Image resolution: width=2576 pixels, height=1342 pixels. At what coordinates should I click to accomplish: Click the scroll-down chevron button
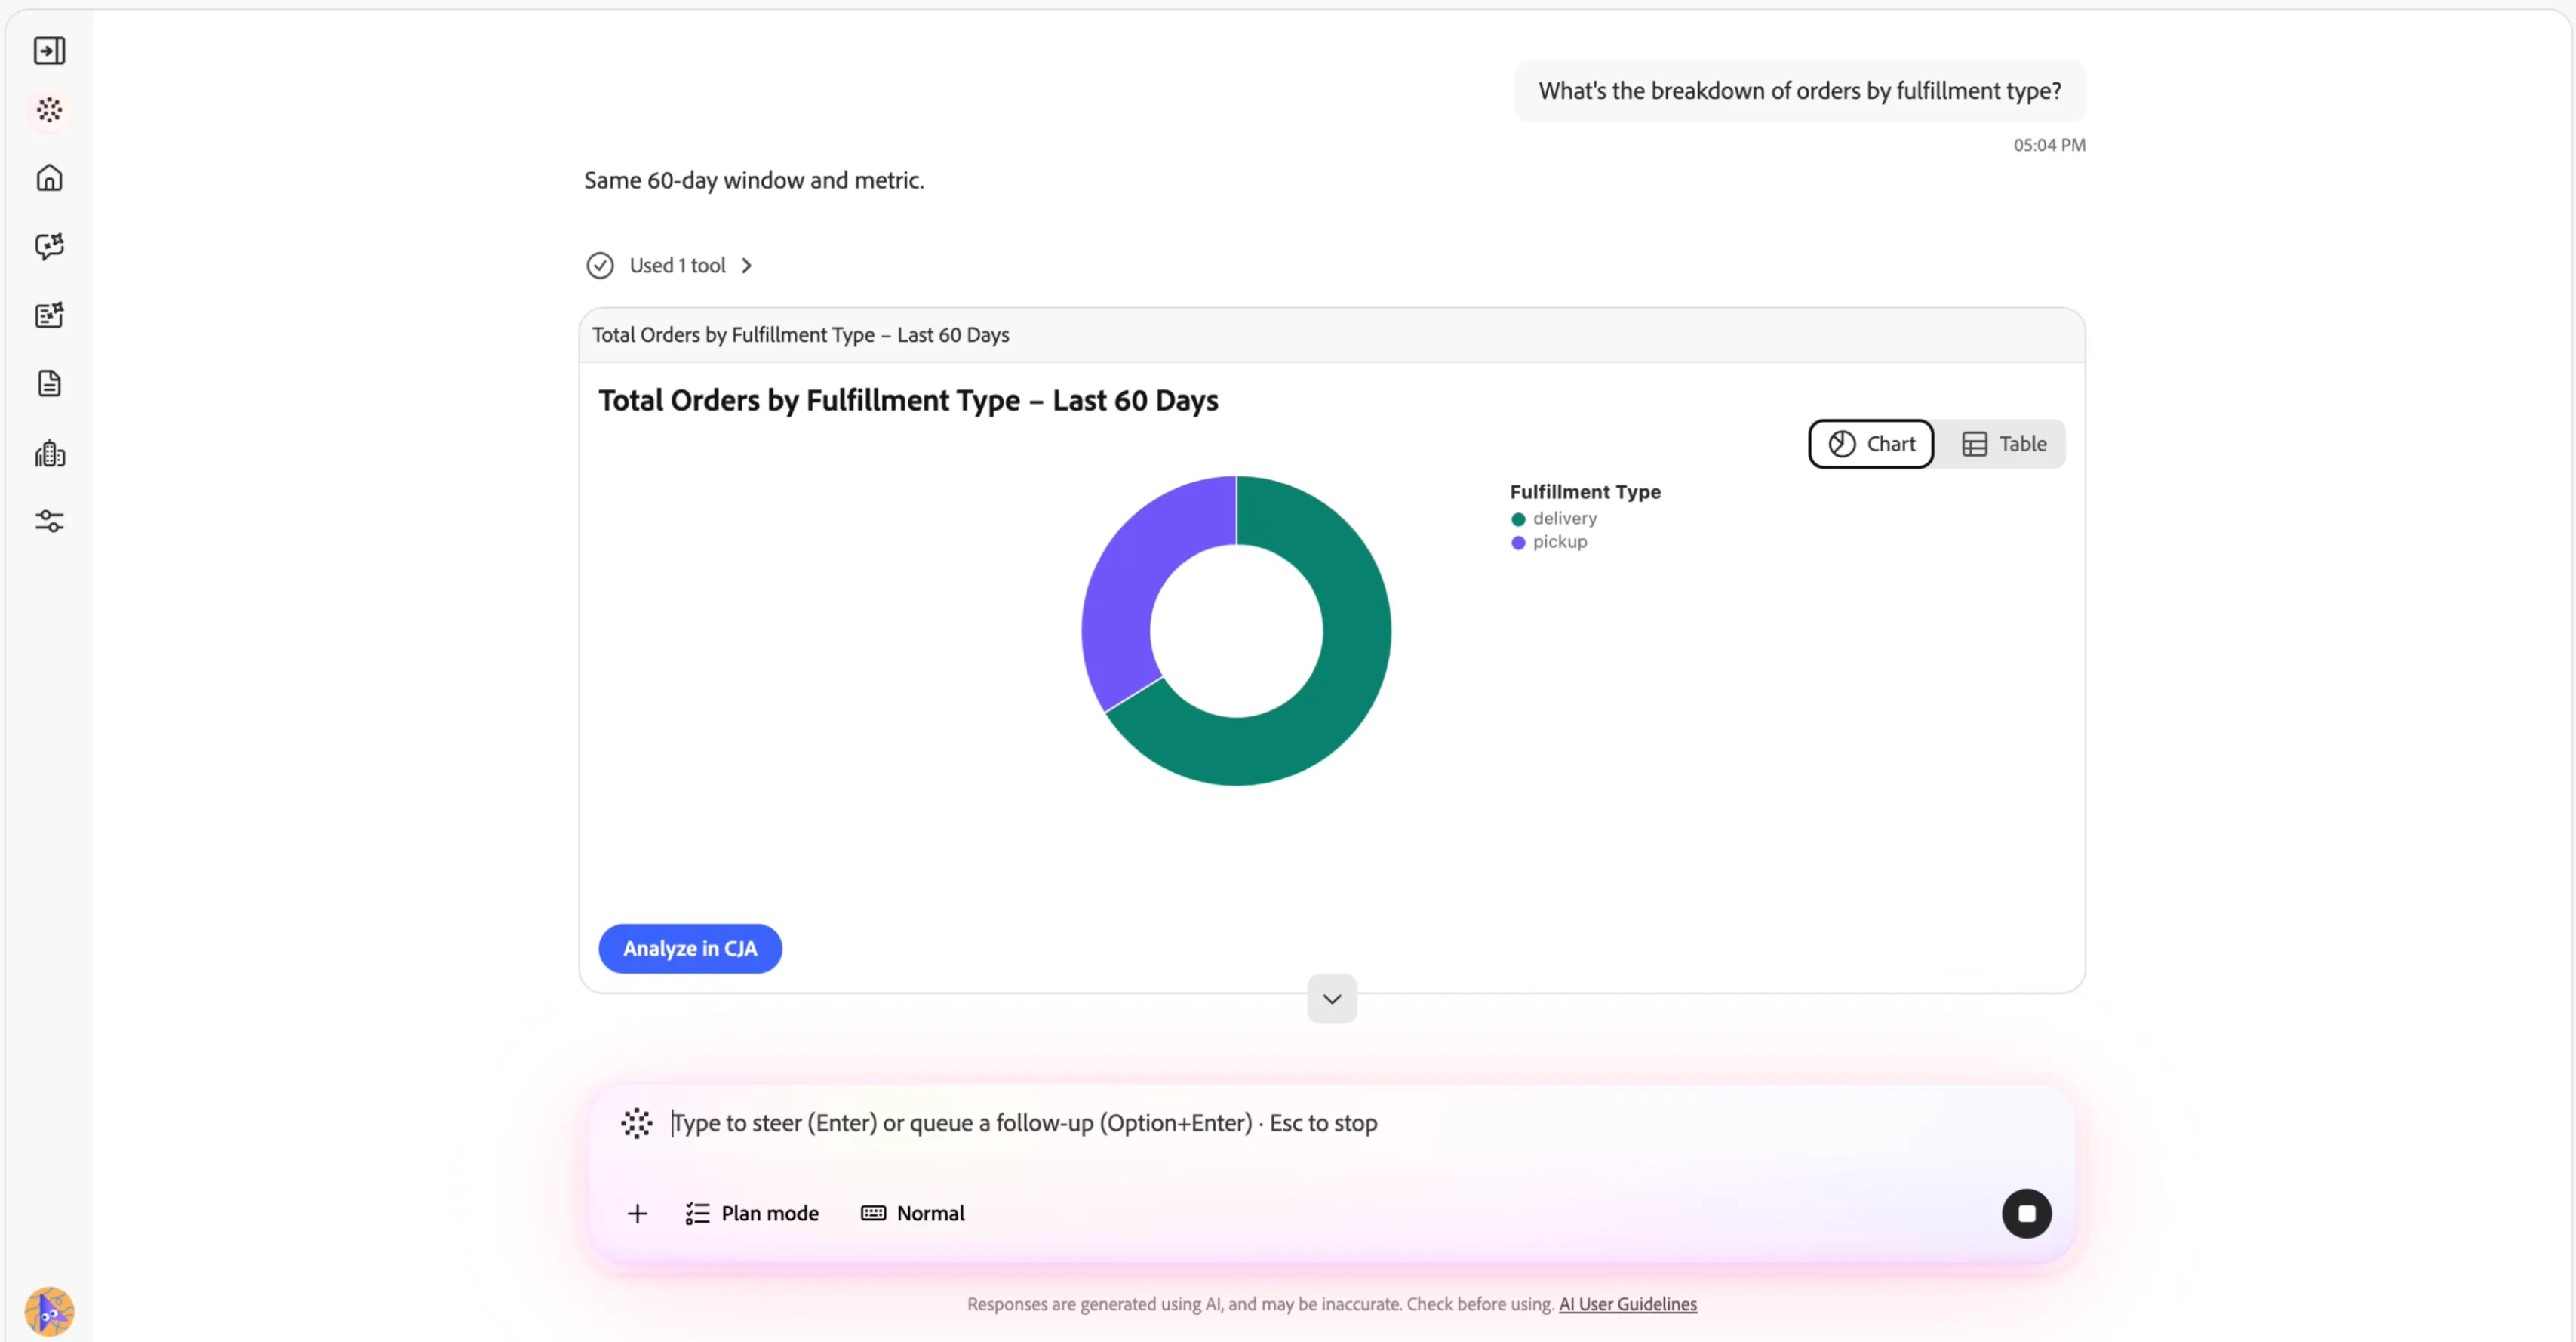click(1331, 998)
